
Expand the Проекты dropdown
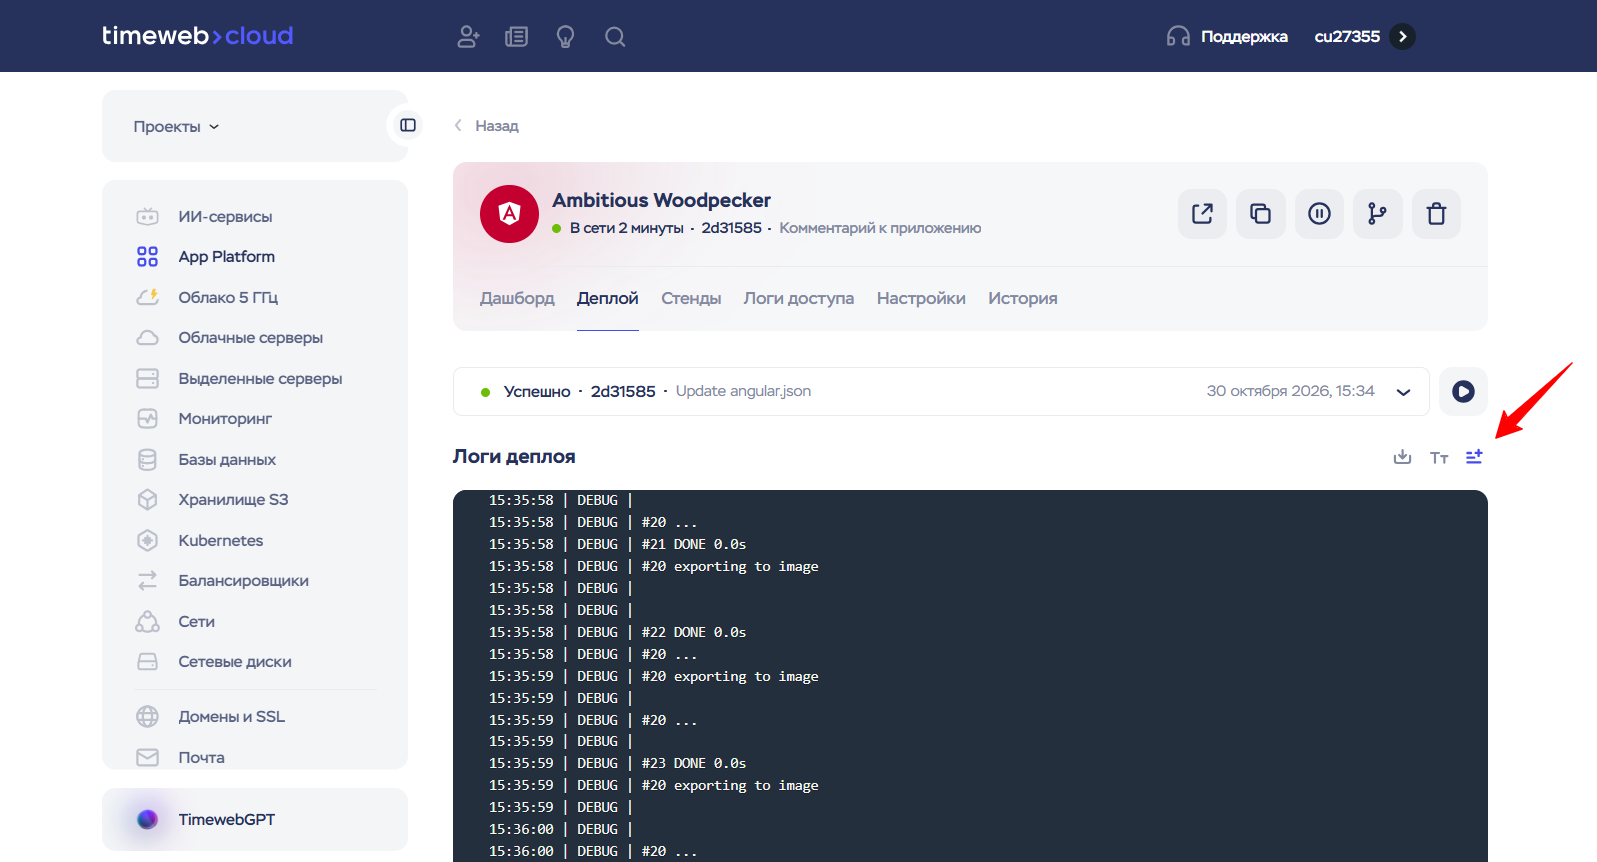click(176, 127)
